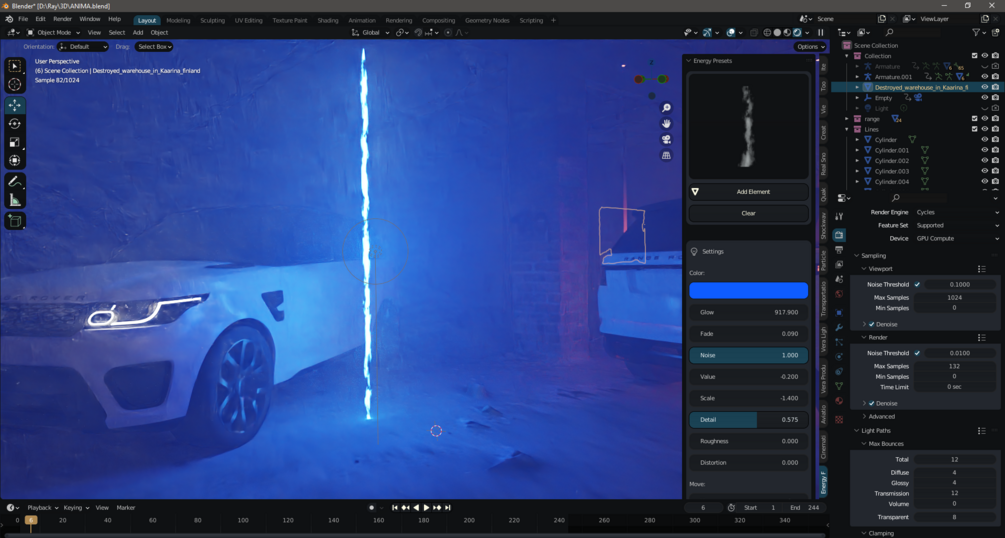
Task: Hide Armature.001 in the outliner
Action: 984,77
